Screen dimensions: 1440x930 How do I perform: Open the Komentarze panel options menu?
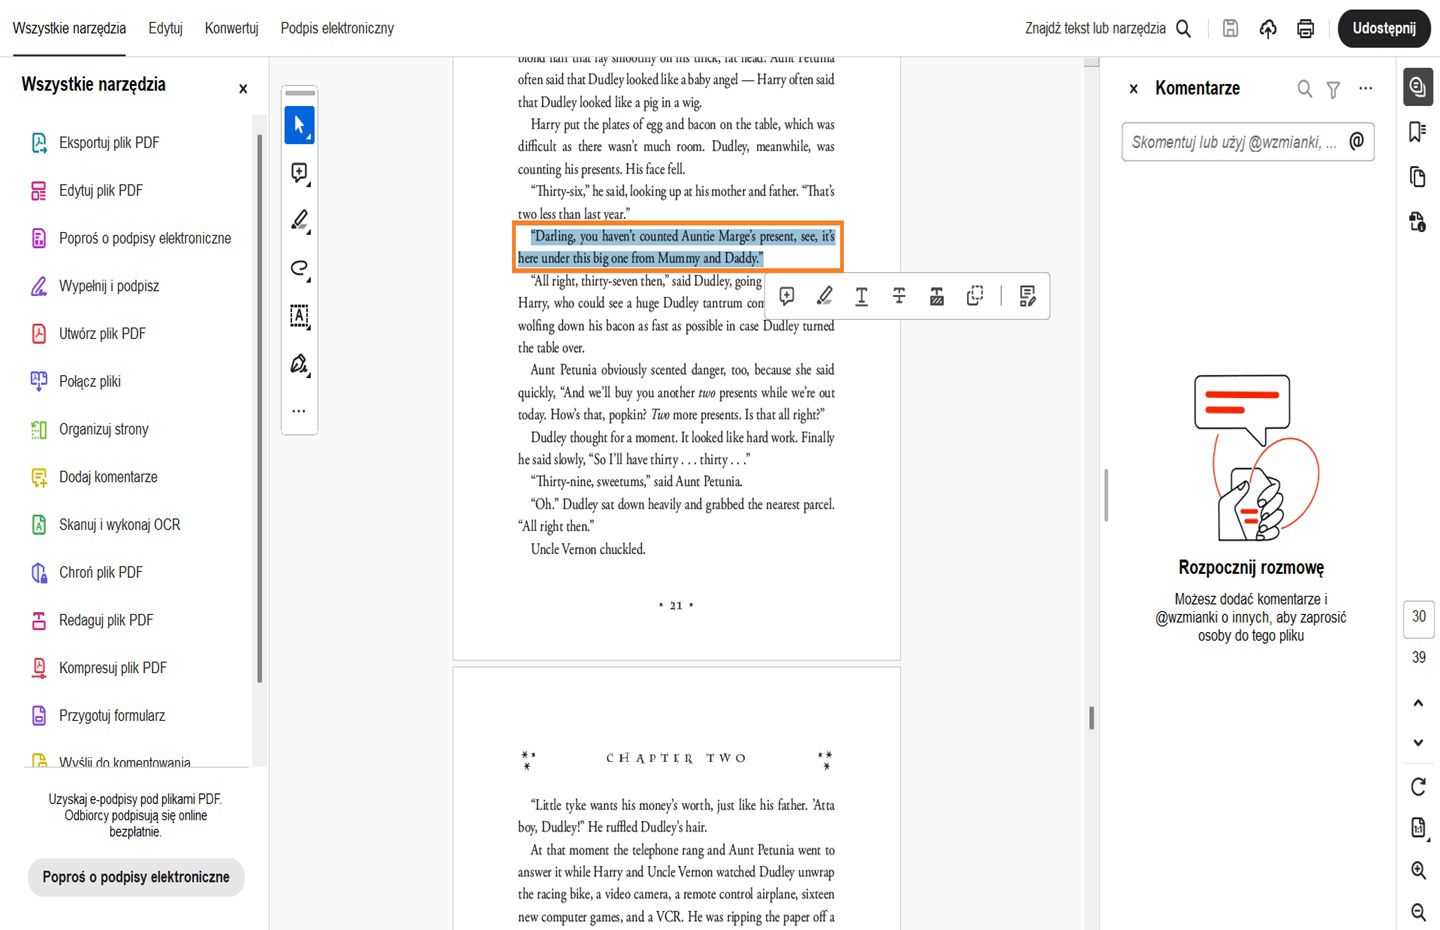pyautogui.click(x=1365, y=89)
